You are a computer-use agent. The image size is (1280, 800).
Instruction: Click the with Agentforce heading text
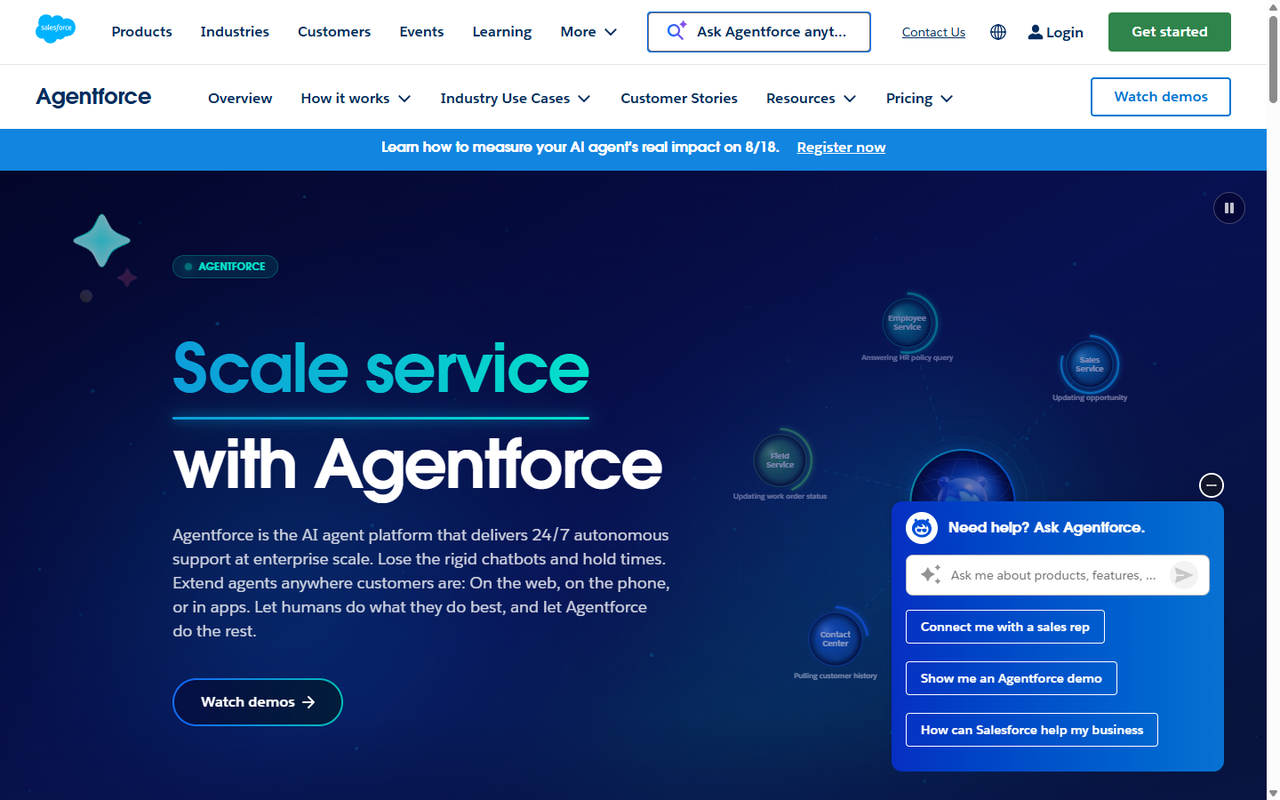[x=417, y=465]
